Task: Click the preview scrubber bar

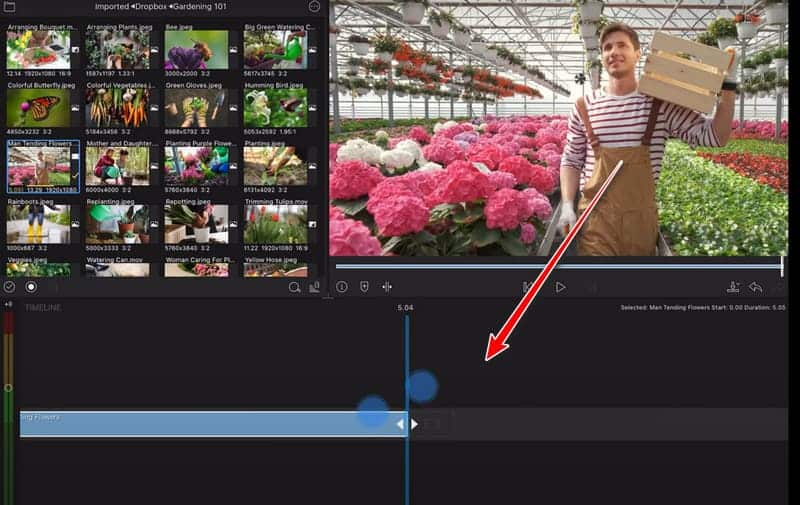Action: point(558,266)
